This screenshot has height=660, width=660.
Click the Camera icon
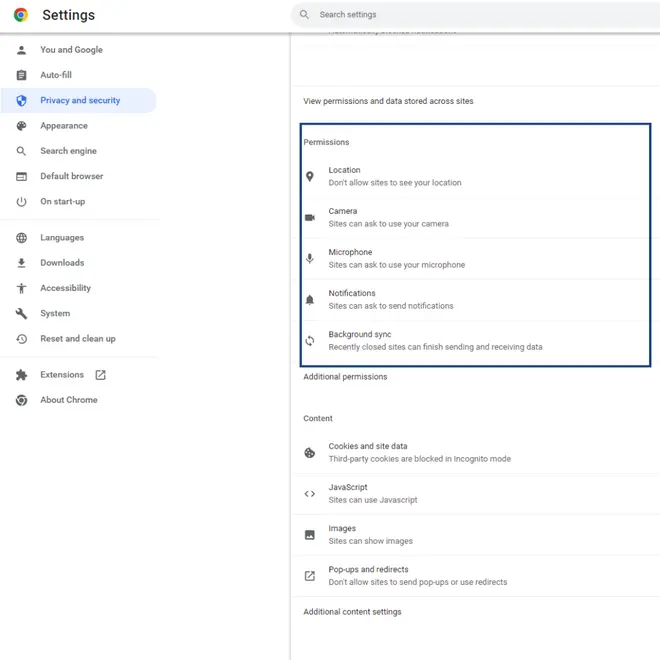coord(310,218)
